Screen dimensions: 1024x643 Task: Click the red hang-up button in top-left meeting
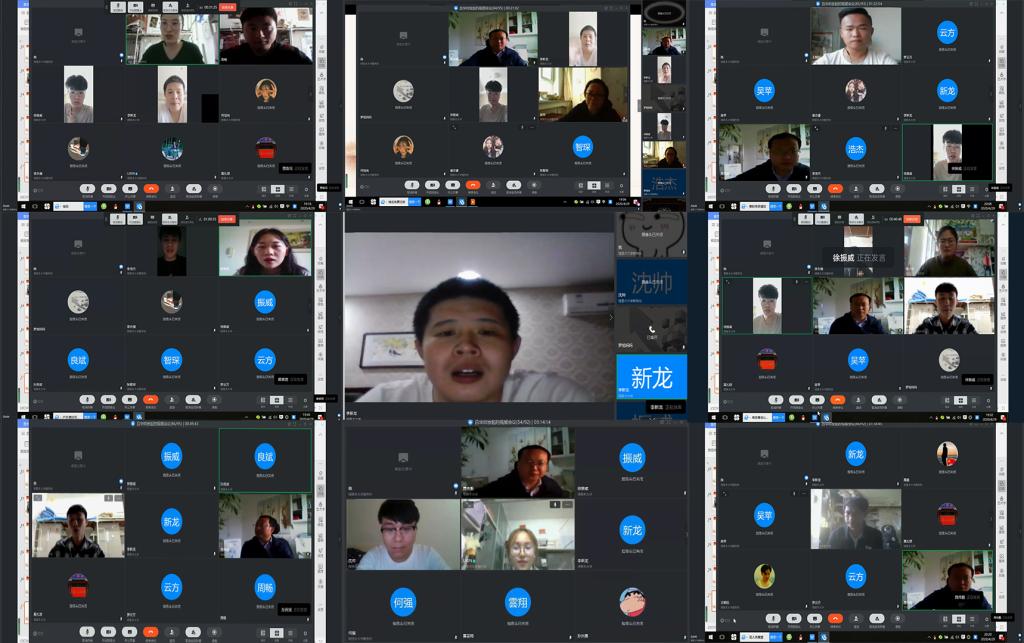click(151, 188)
